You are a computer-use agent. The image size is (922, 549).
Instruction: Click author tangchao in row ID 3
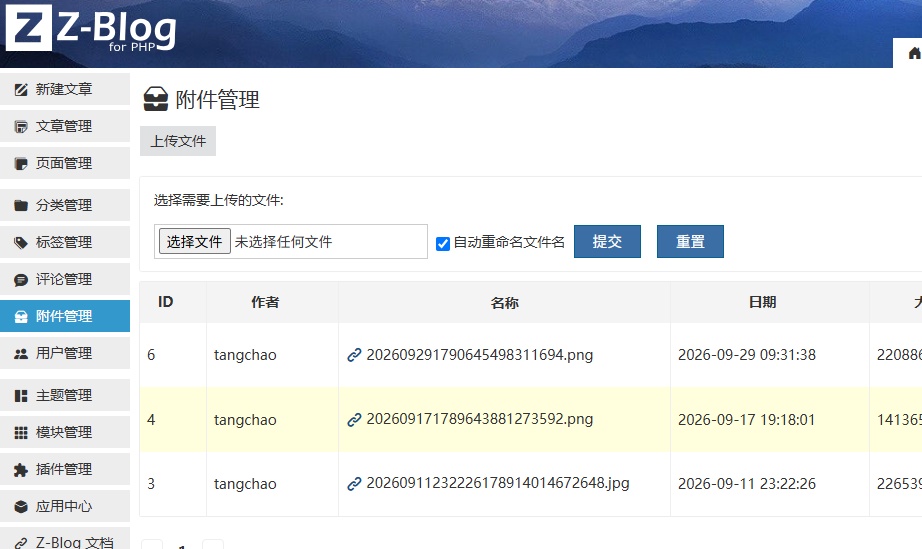[x=245, y=484]
